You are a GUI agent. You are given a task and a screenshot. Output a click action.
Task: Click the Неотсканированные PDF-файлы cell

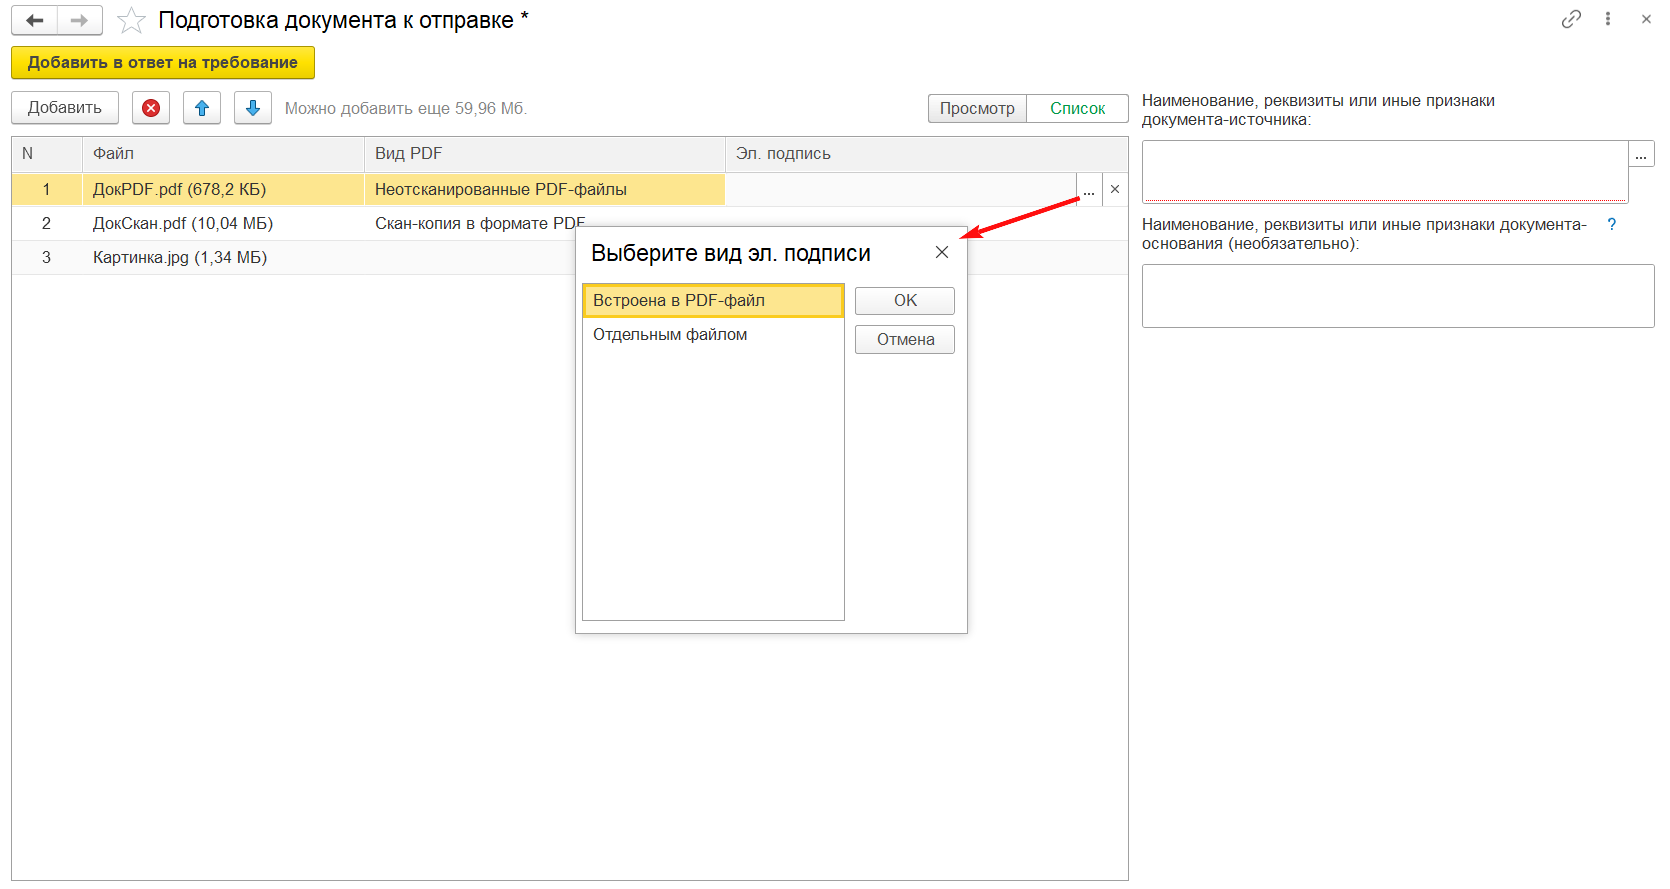coord(544,189)
